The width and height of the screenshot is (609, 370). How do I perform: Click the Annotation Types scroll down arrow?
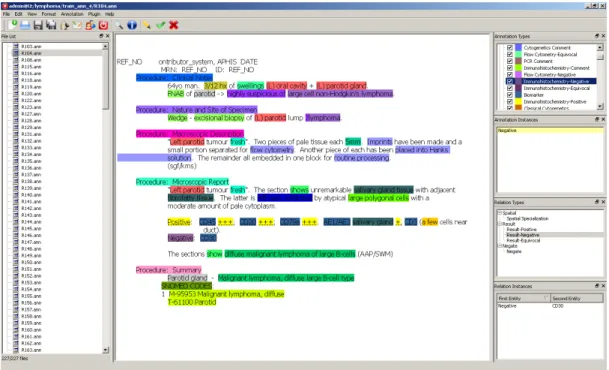[600, 106]
